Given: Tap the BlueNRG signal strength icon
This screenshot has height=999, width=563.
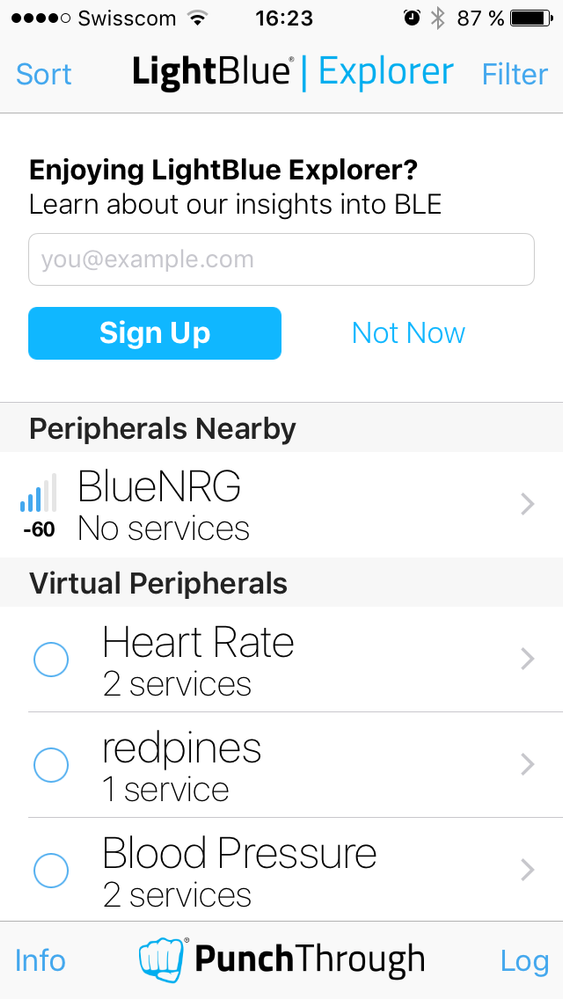Looking at the screenshot, I should click(38, 492).
